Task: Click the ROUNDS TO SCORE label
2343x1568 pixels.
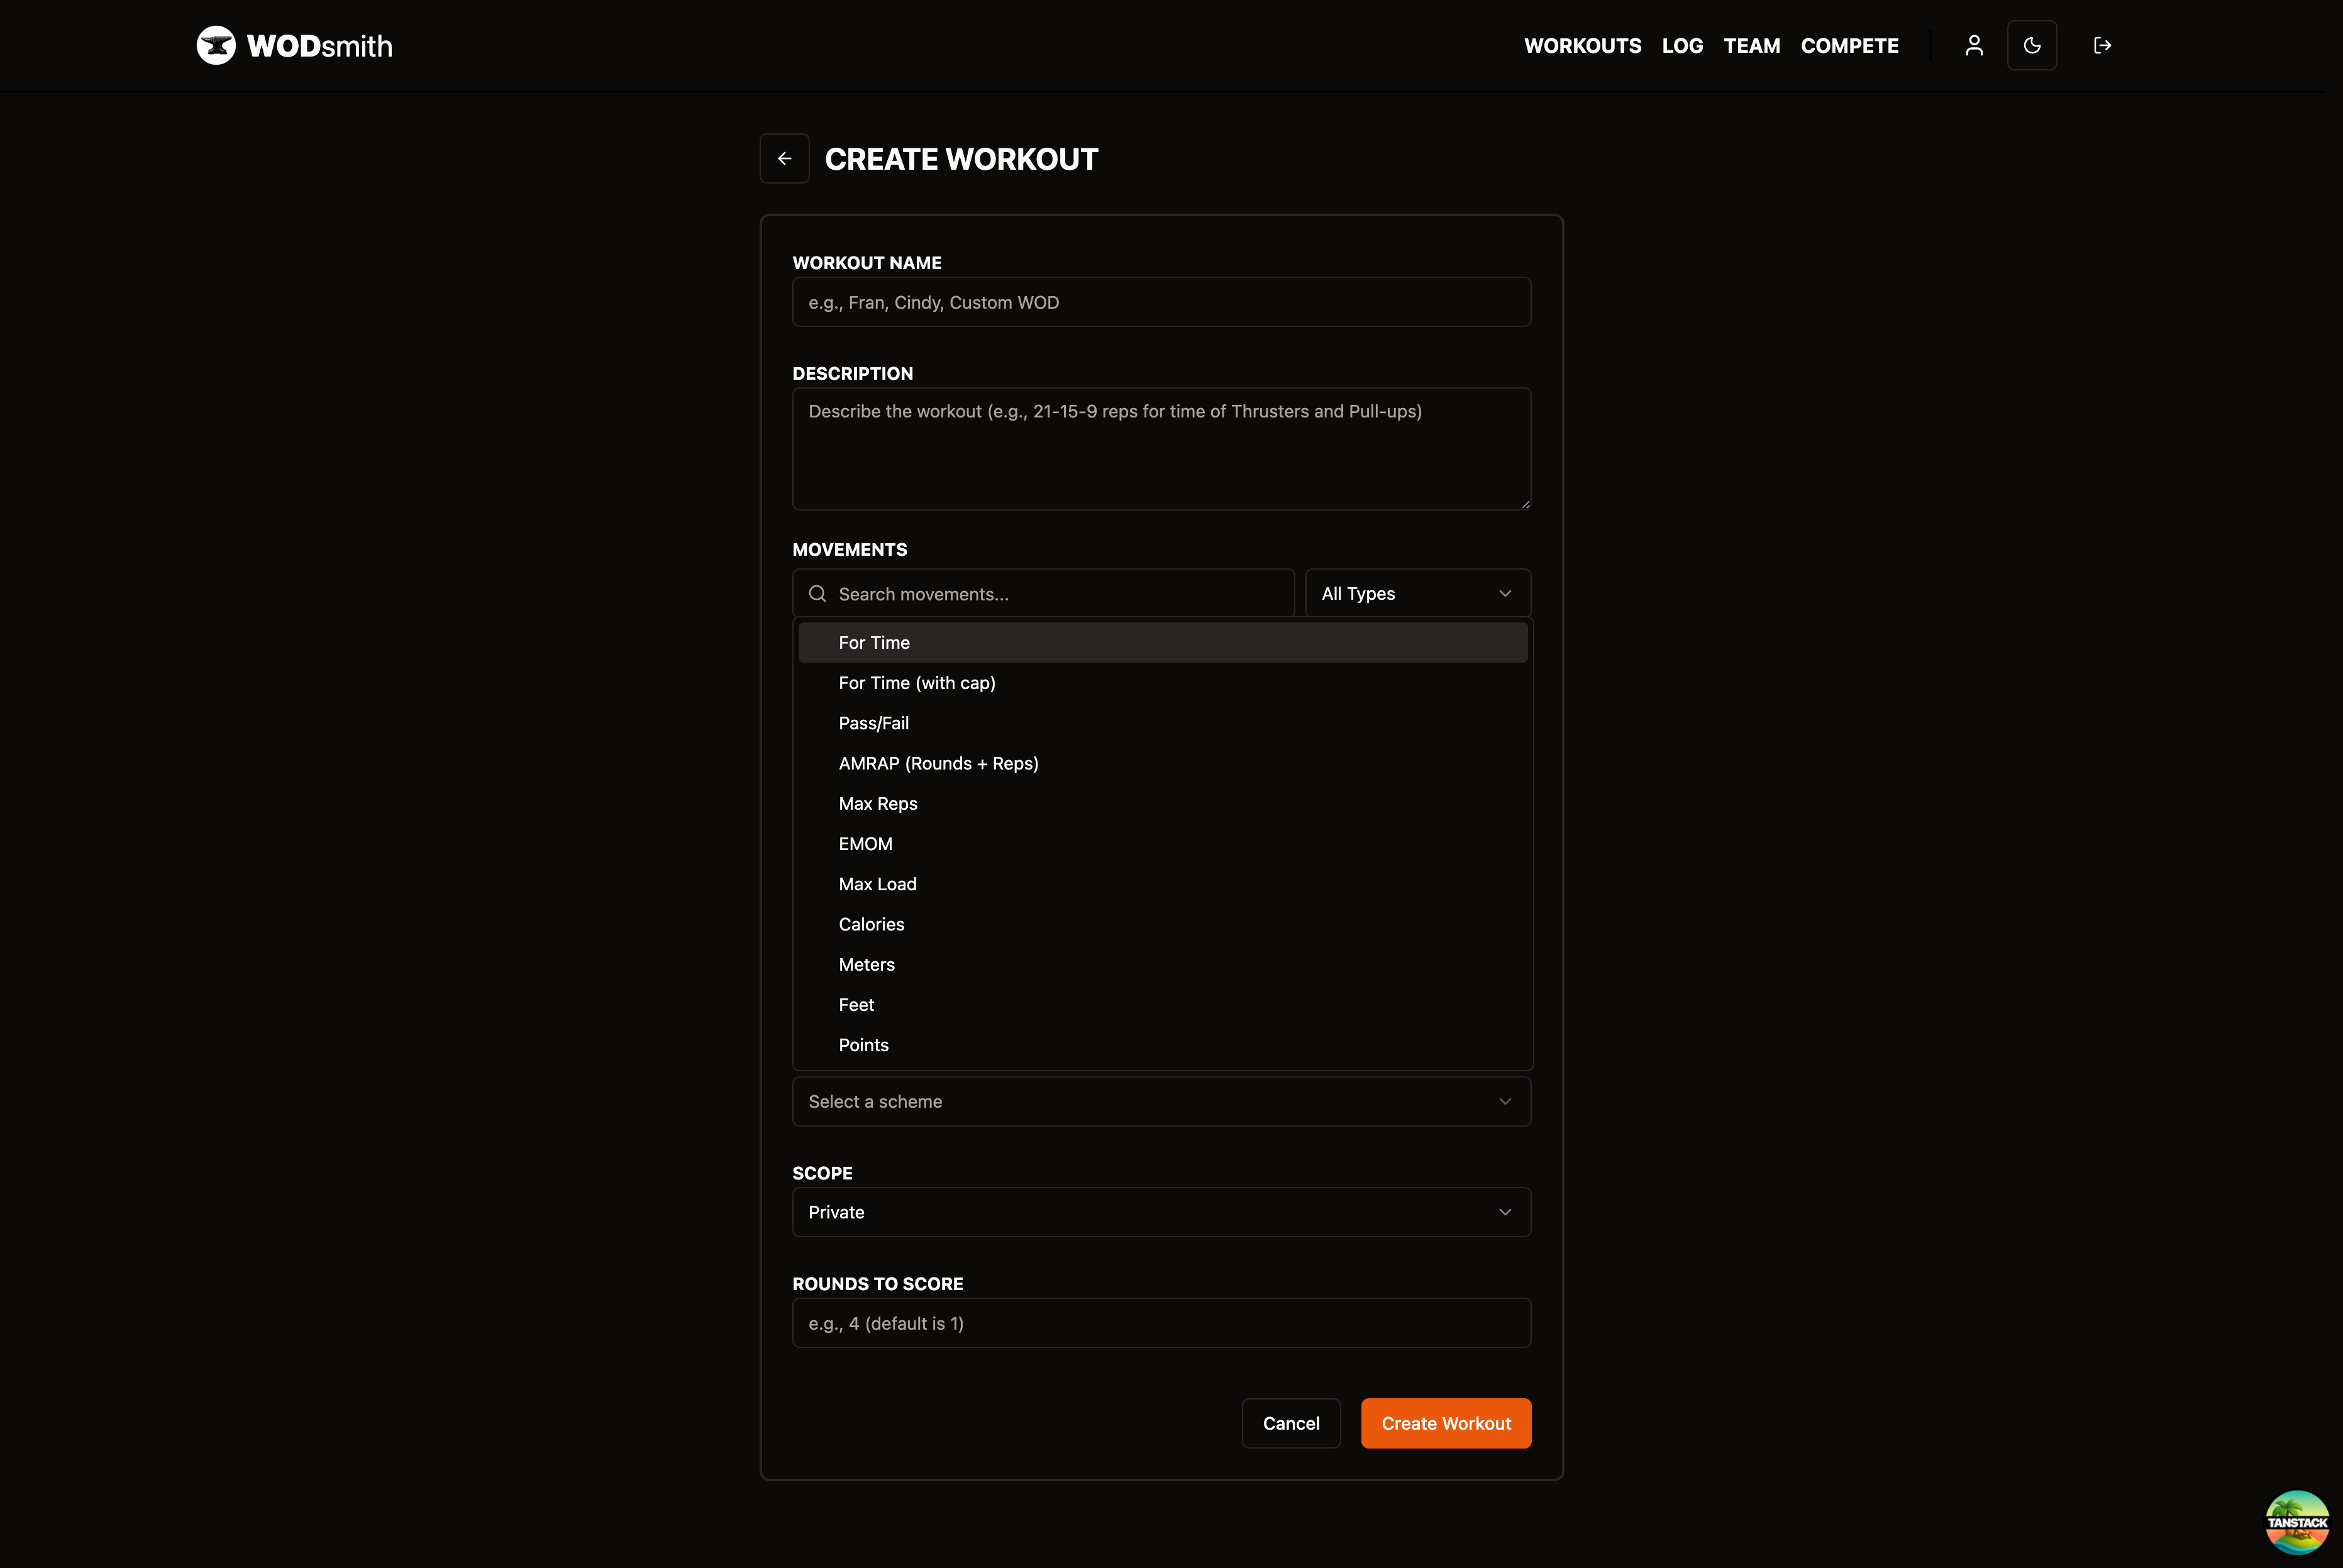Action: [x=878, y=1284]
